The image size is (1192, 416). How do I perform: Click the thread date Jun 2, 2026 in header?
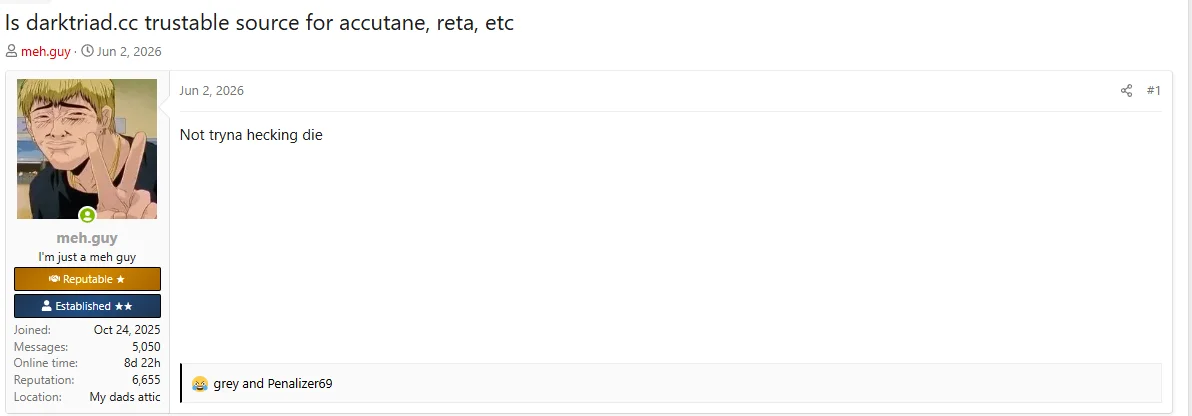(128, 52)
